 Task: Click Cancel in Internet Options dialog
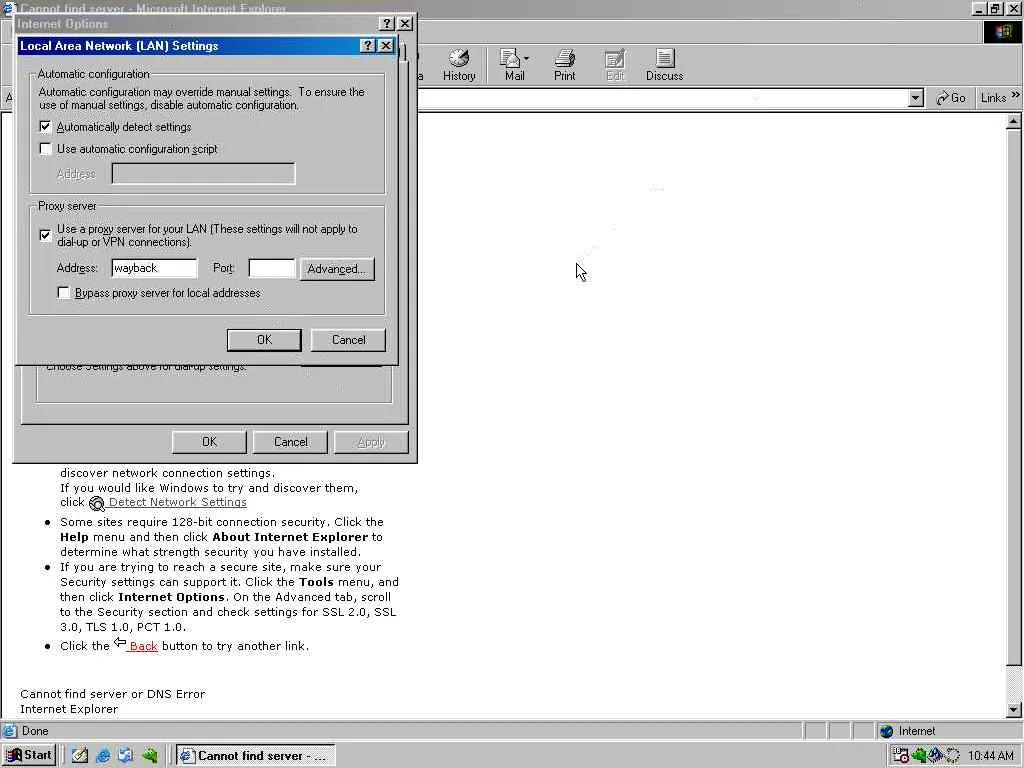tap(291, 442)
